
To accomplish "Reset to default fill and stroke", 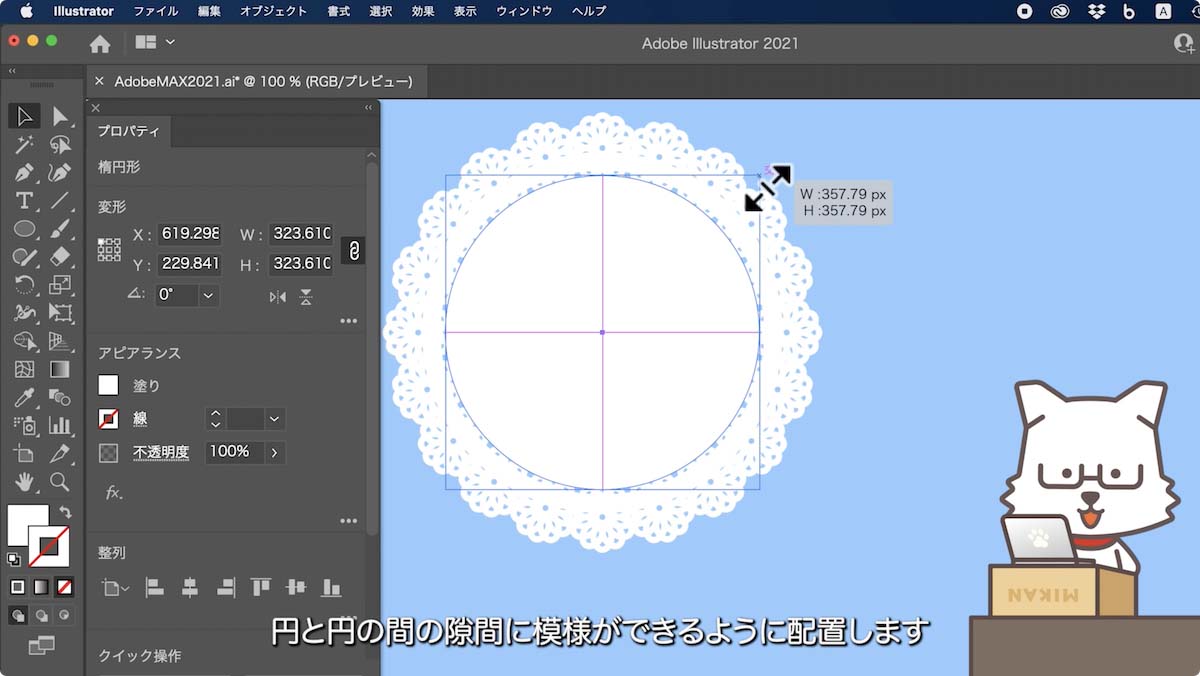I will coord(14,559).
